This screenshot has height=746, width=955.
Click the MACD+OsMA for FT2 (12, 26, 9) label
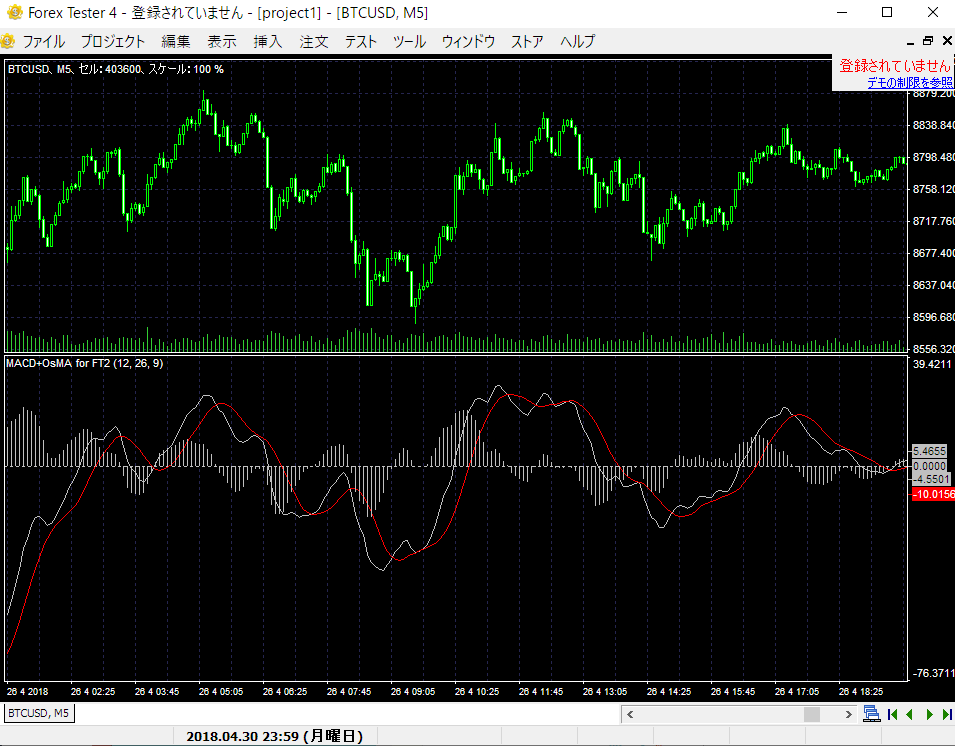tap(85, 364)
